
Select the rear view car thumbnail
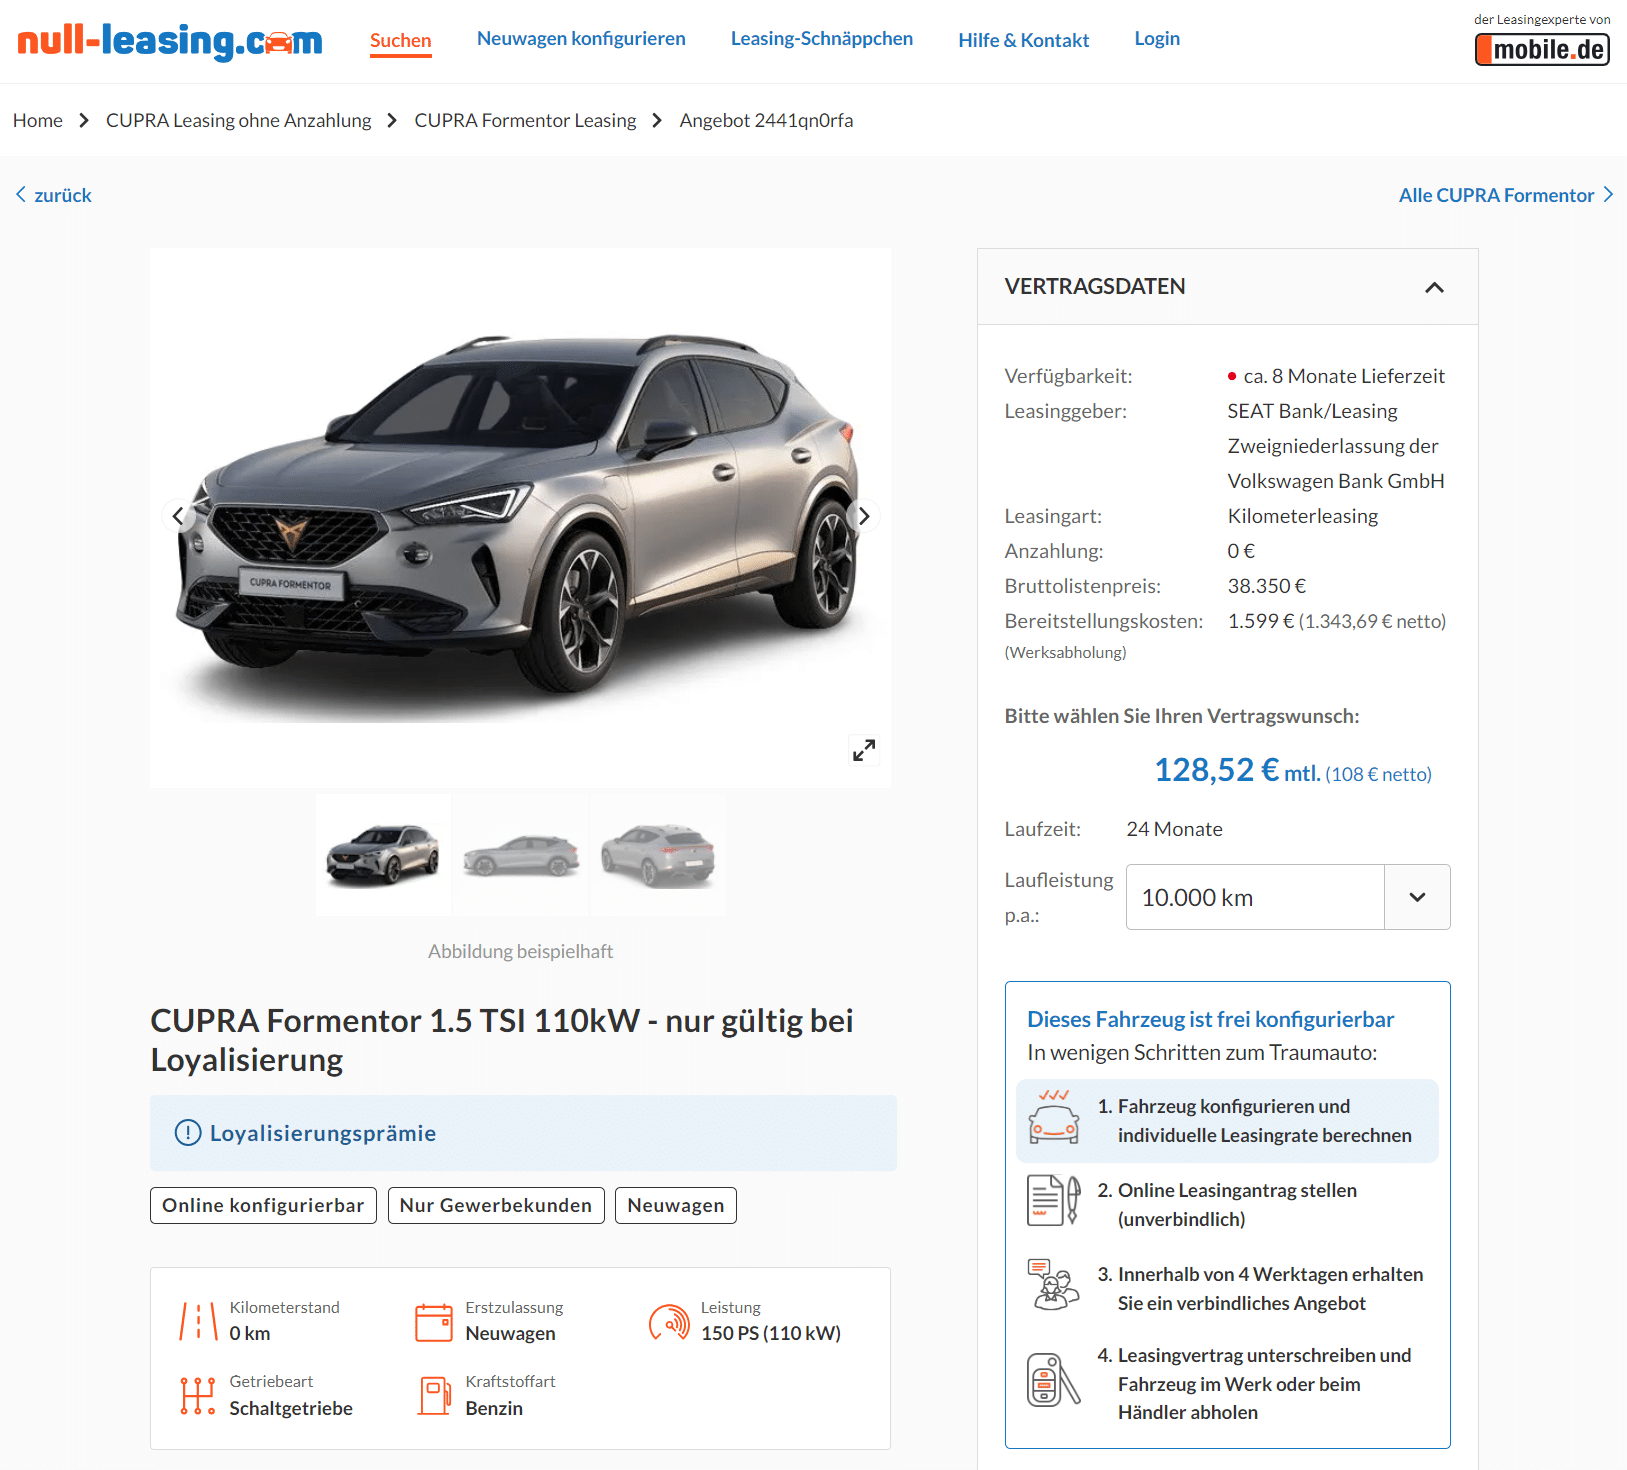coord(658,855)
